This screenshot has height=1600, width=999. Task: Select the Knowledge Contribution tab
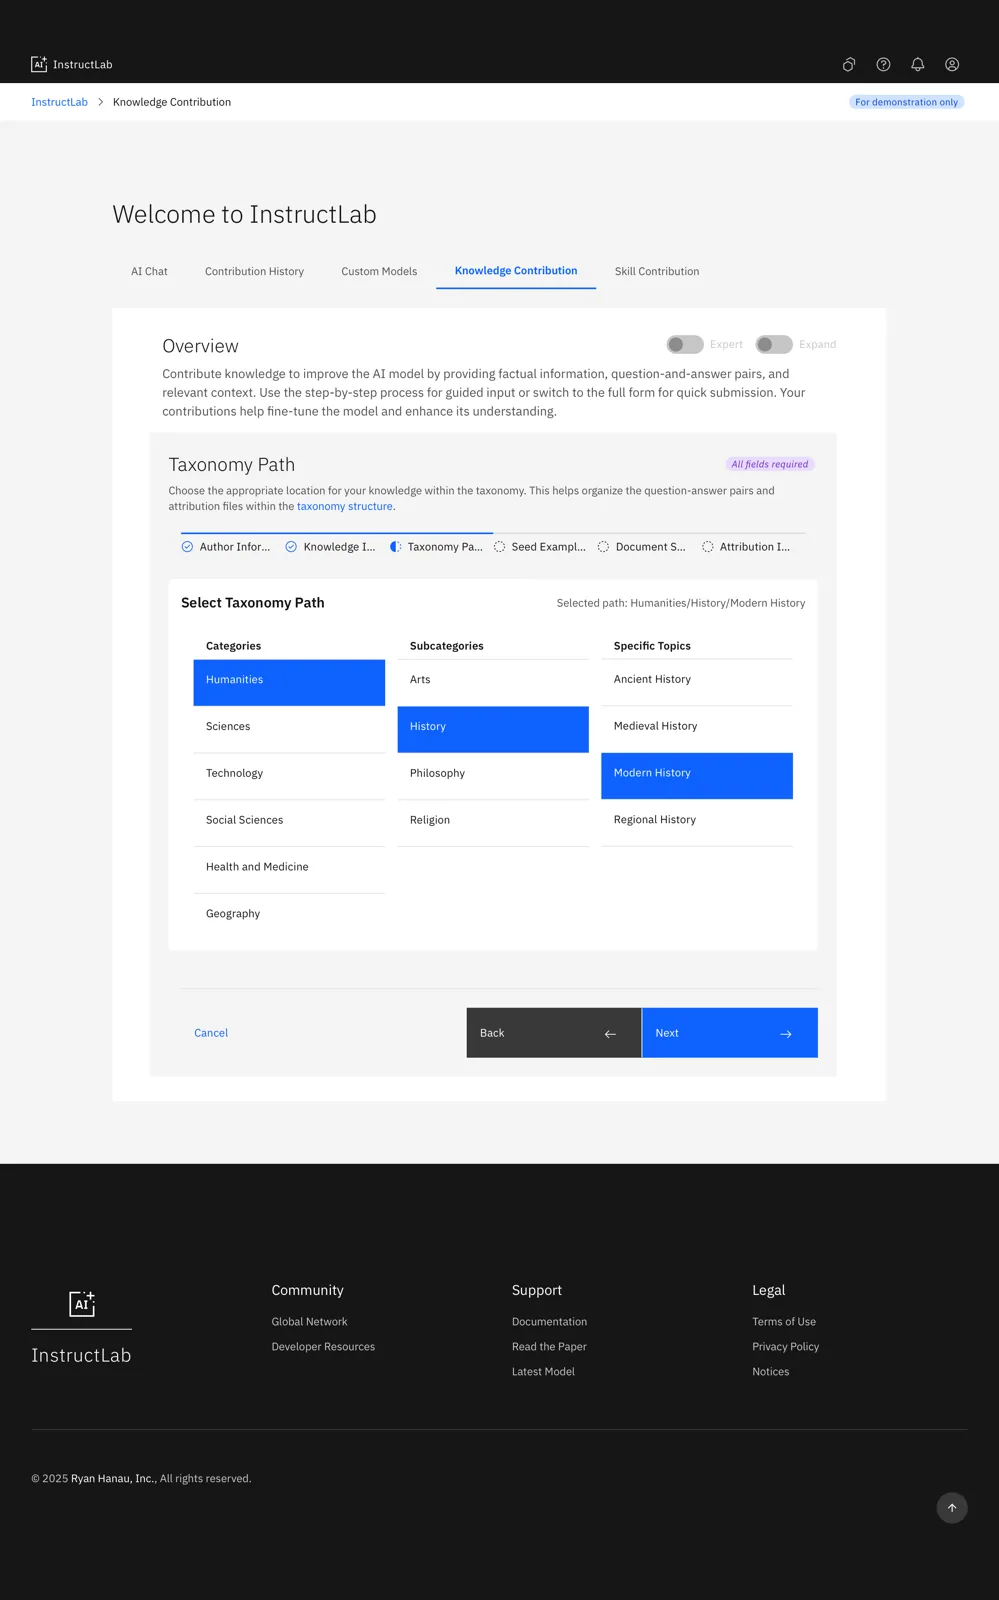pyautogui.click(x=516, y=271)
